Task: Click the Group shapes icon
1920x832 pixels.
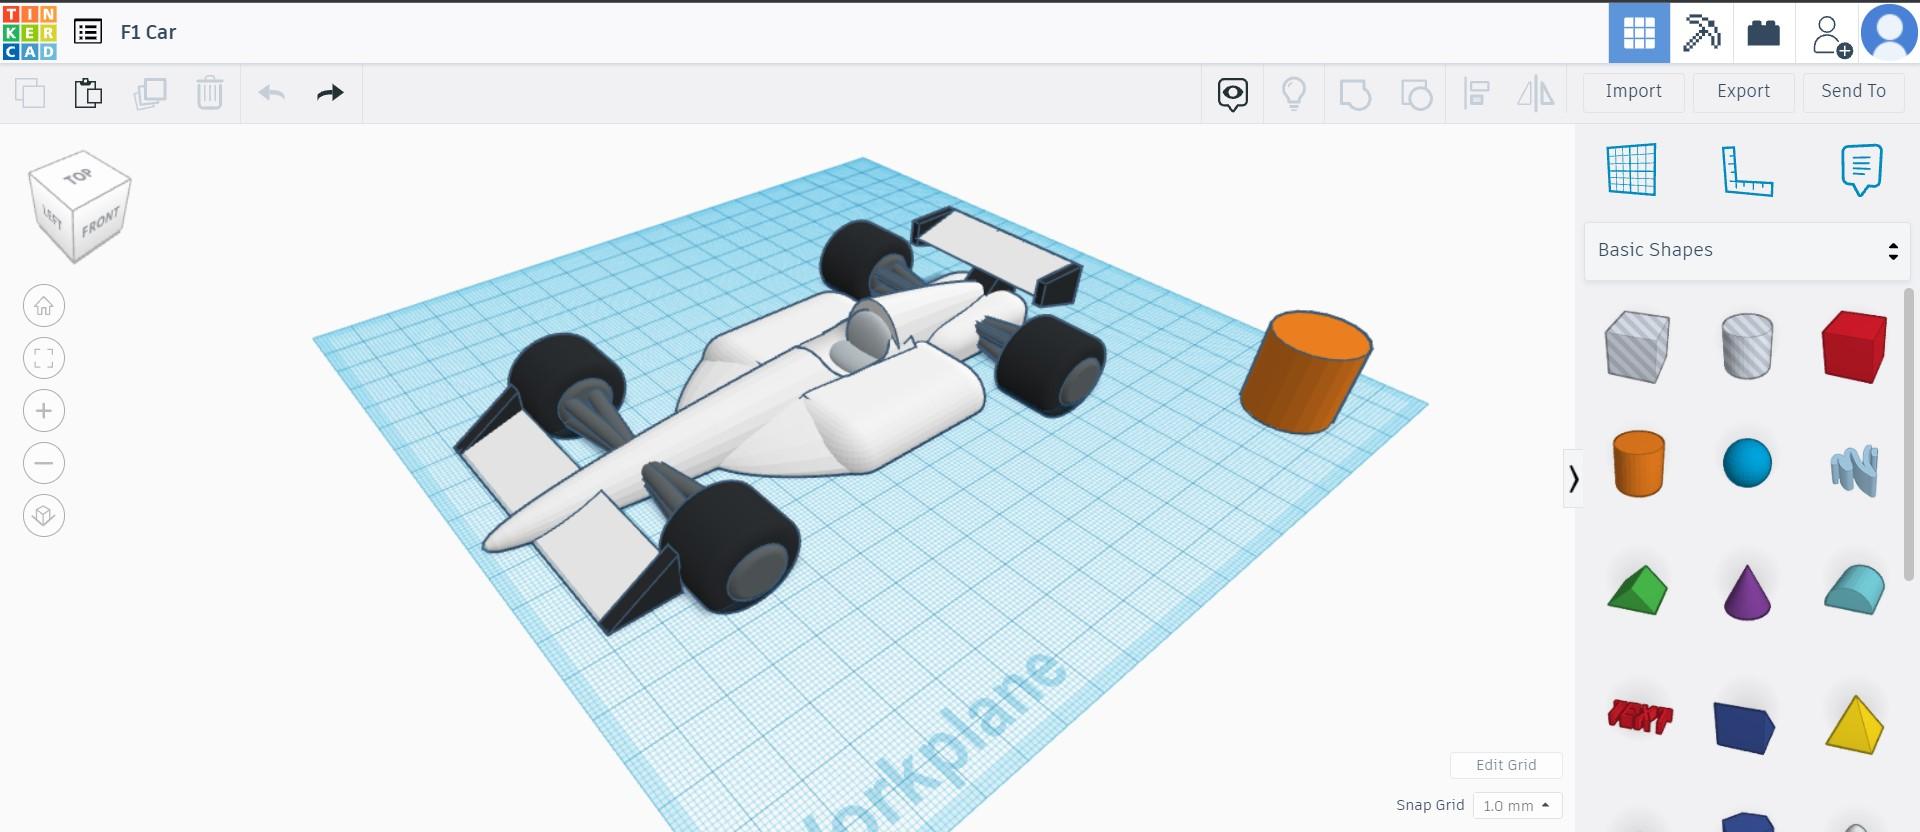Action: point(1355,94)
